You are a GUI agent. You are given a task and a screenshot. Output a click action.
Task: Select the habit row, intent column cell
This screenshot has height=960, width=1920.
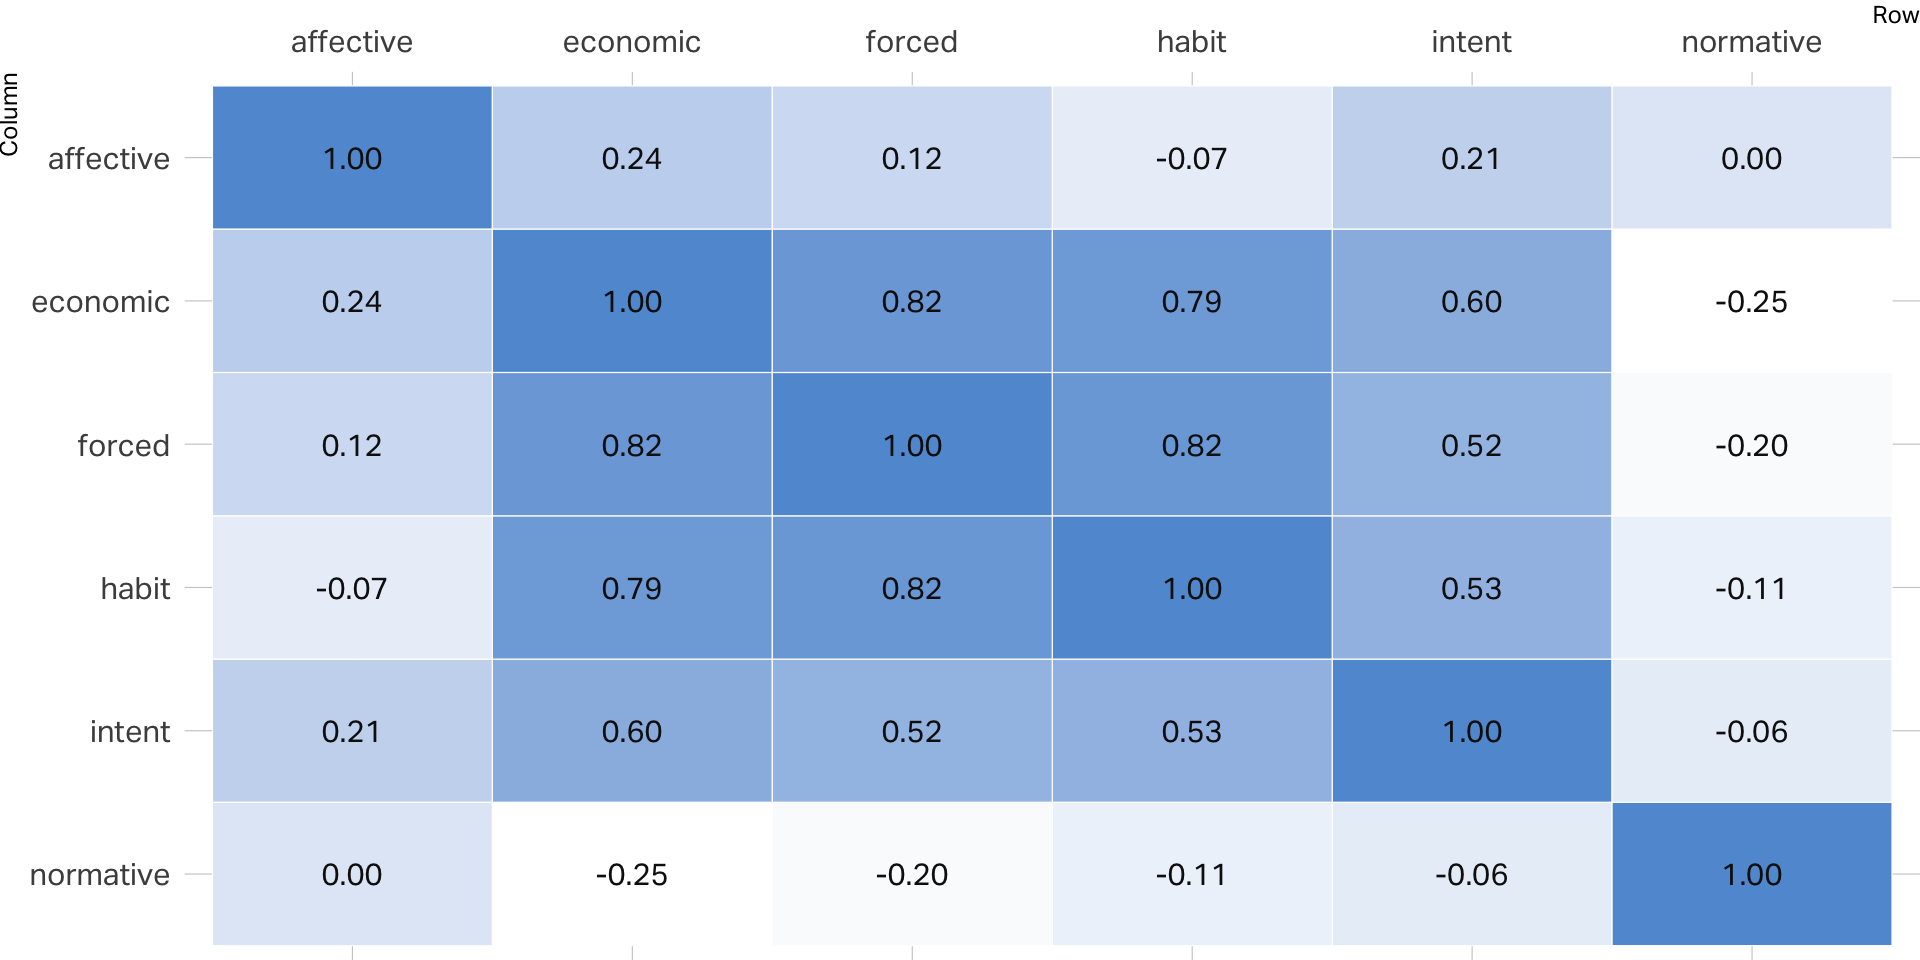pos(1471,588)
